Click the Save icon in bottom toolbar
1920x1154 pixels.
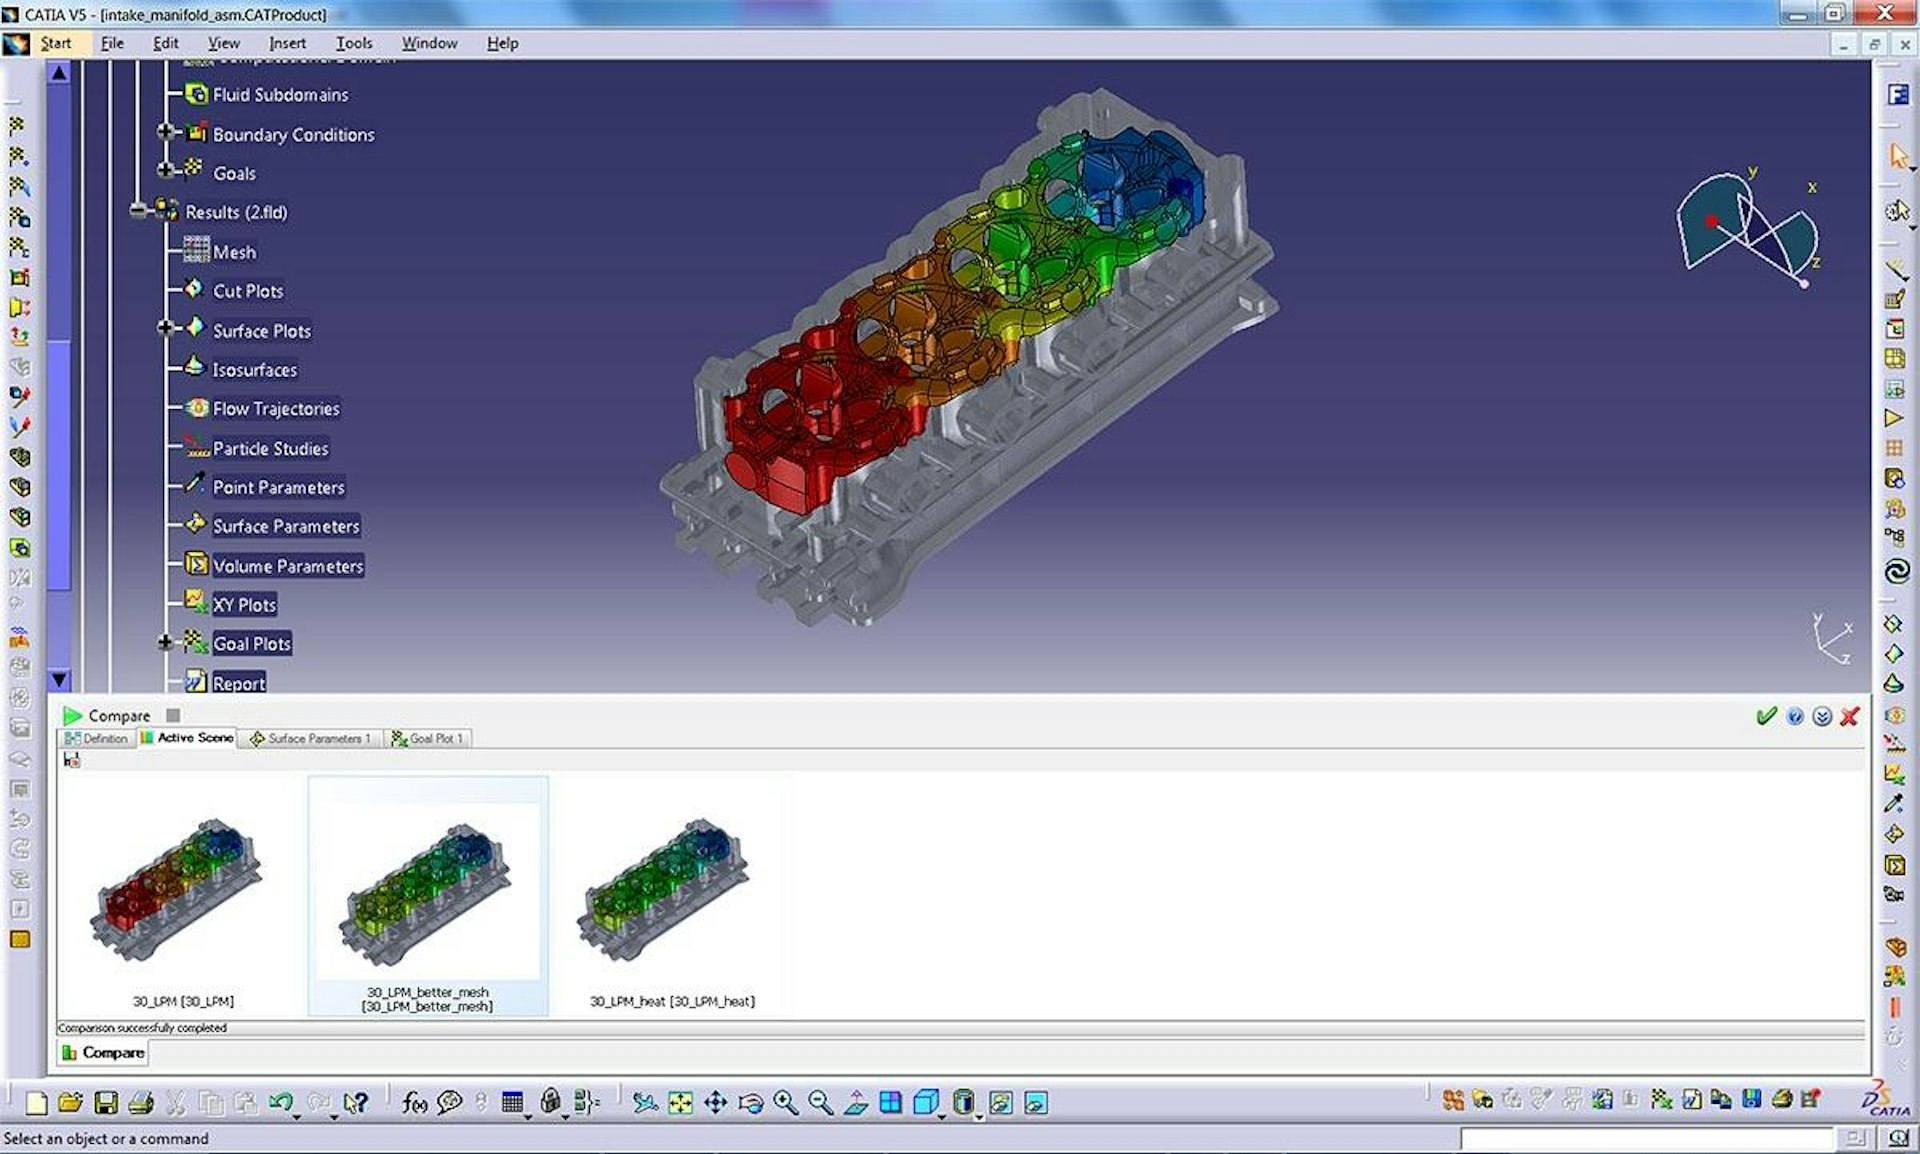click(106, 1102)
